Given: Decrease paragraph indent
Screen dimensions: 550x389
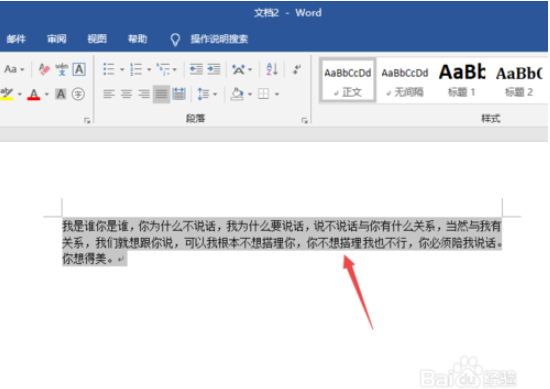Looking at the screenshot, I should click(x=196, y=69).
